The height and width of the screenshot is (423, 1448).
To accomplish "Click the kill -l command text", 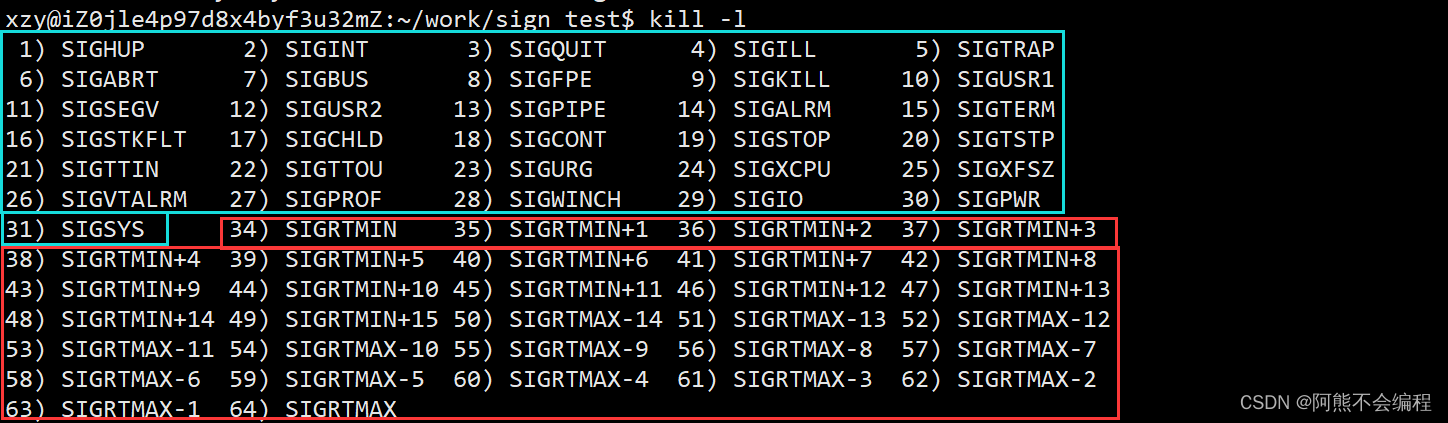I will click(x=697, y=18).
